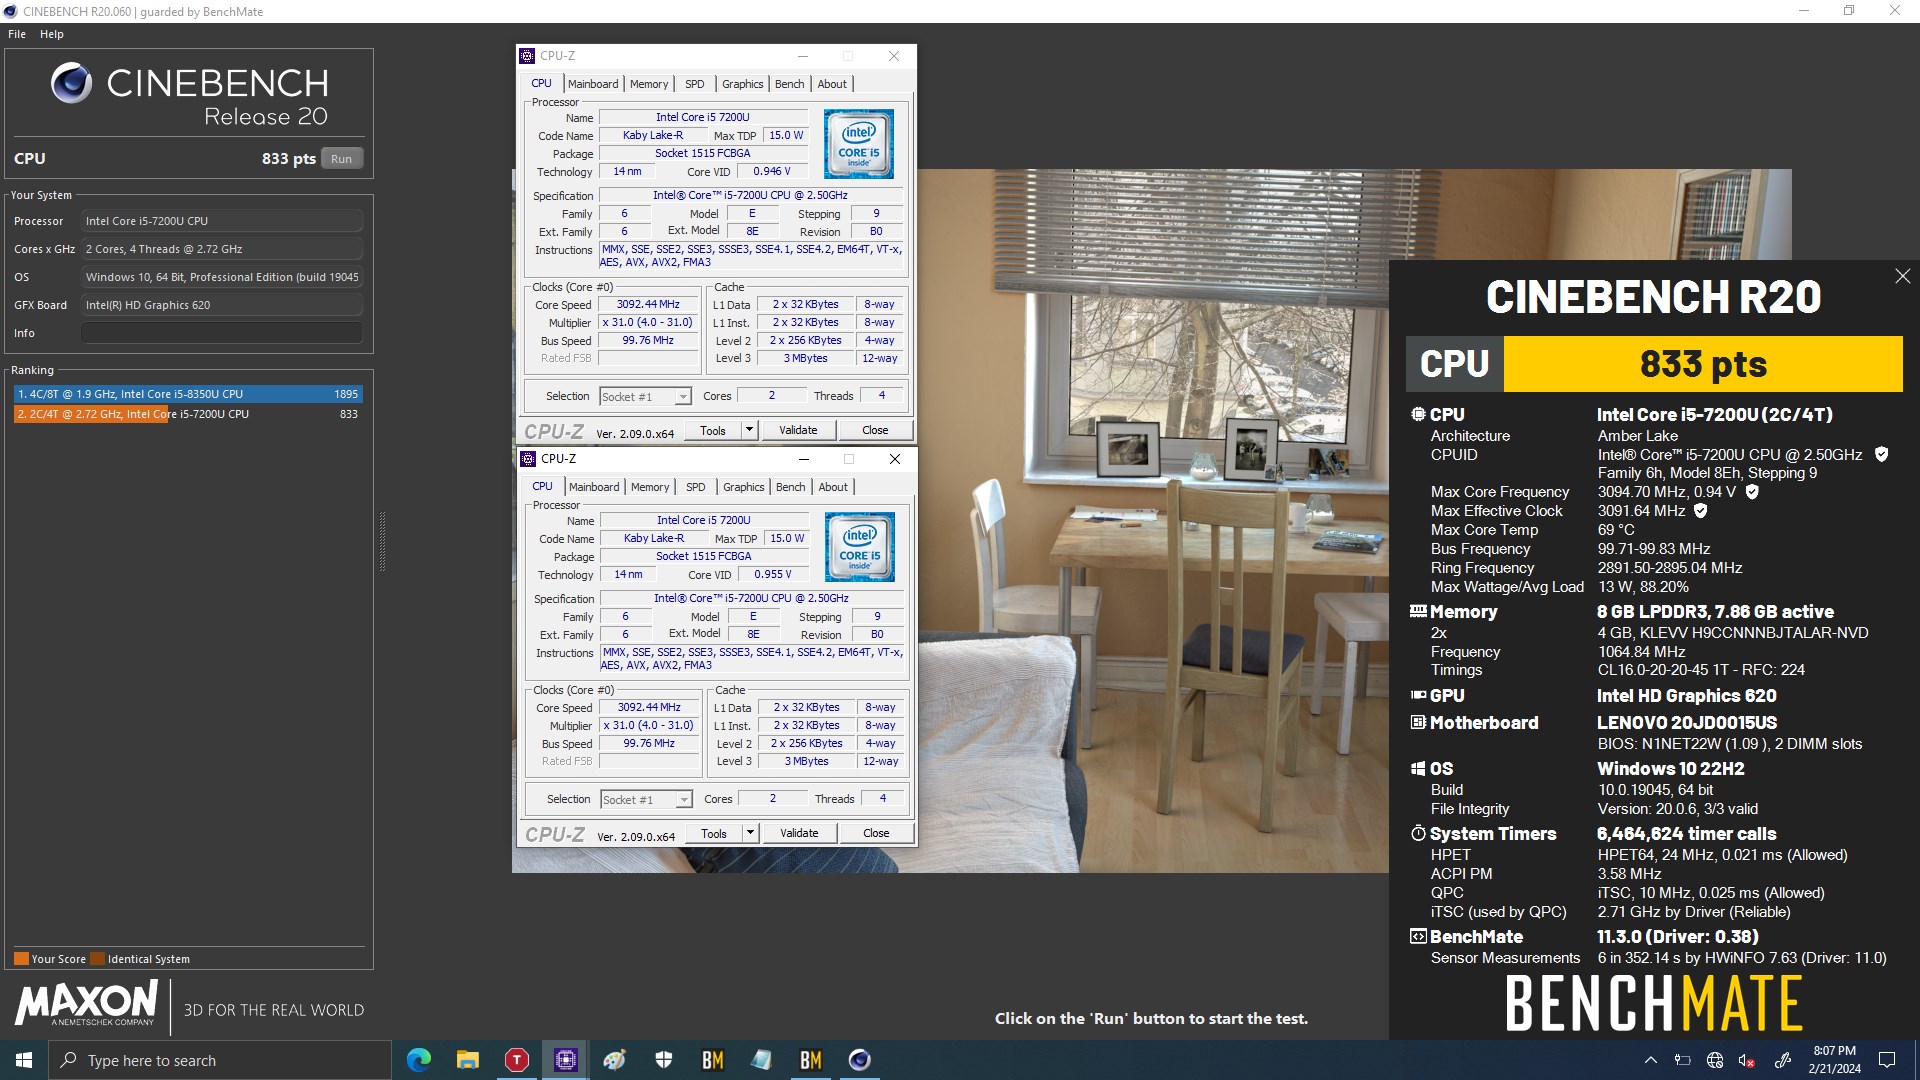Expand Tools dropdown arrow in lower CPU-Z window

click(750, 833)
